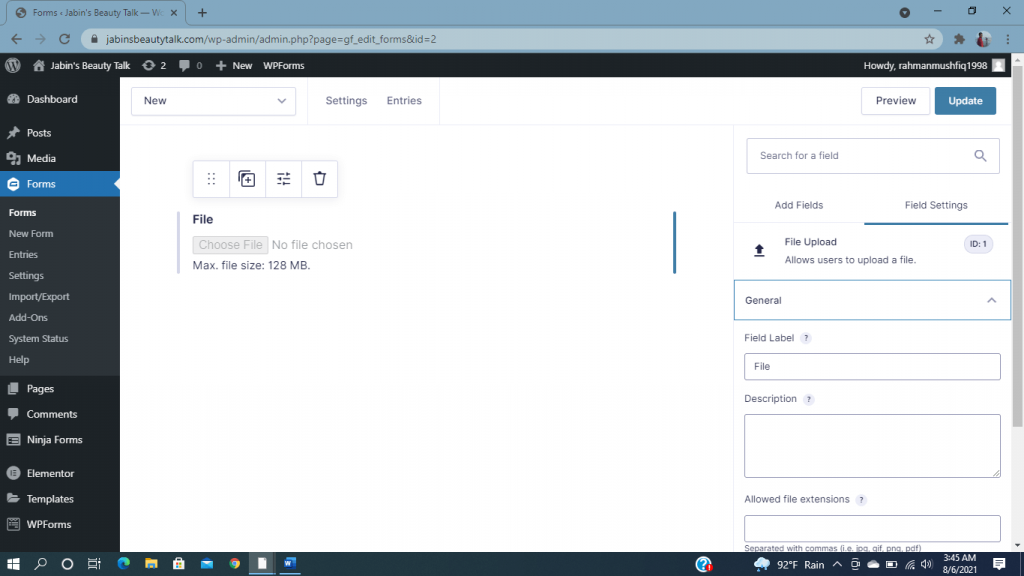Image resolution: width=1024 pixels, height=576 pixels.
Task: Open form Settings menu
Action: (346, 101)
